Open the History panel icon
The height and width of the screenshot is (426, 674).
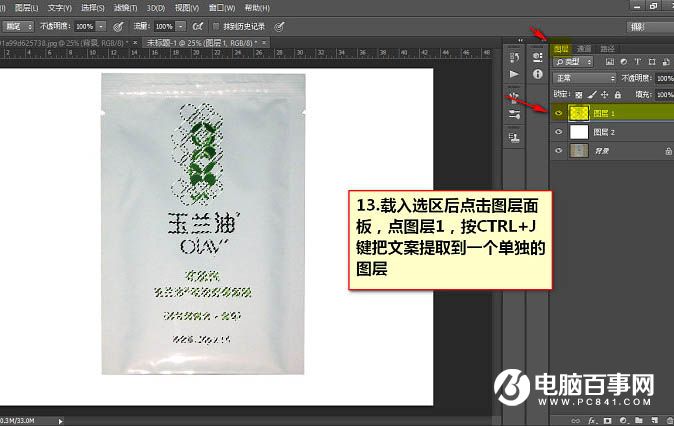click(514, 57)
